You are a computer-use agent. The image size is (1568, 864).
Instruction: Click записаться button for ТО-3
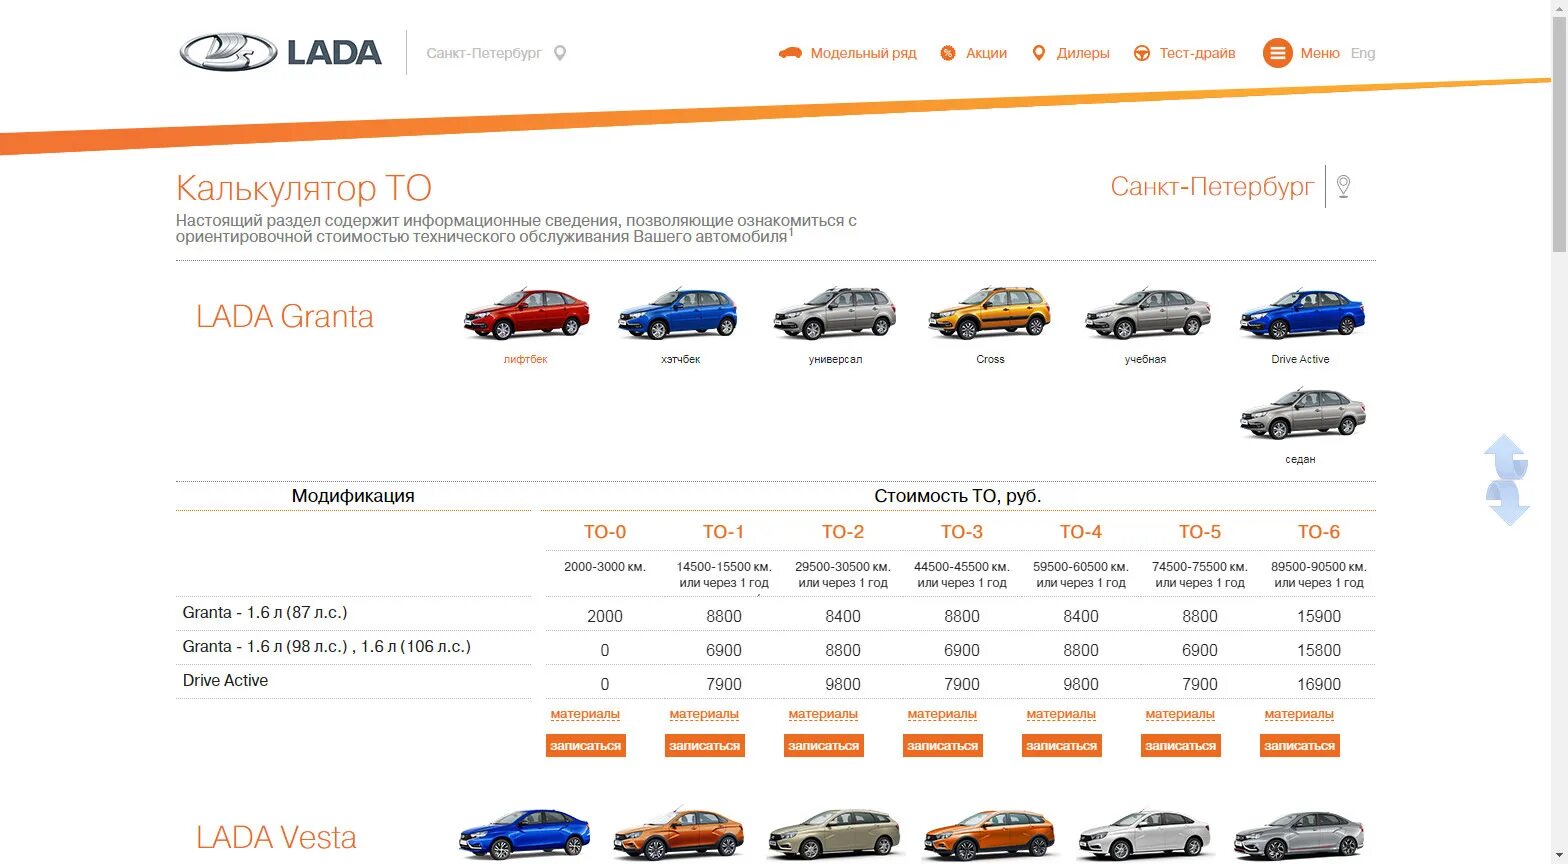(943, 746)
